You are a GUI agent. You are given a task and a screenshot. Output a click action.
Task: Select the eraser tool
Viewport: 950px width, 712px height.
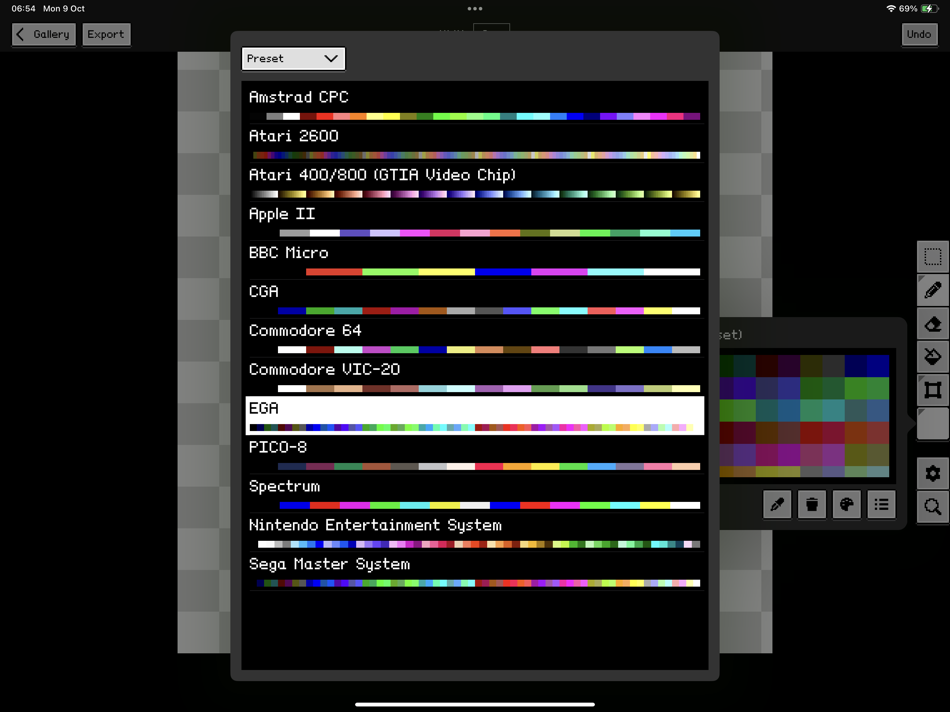932,324
